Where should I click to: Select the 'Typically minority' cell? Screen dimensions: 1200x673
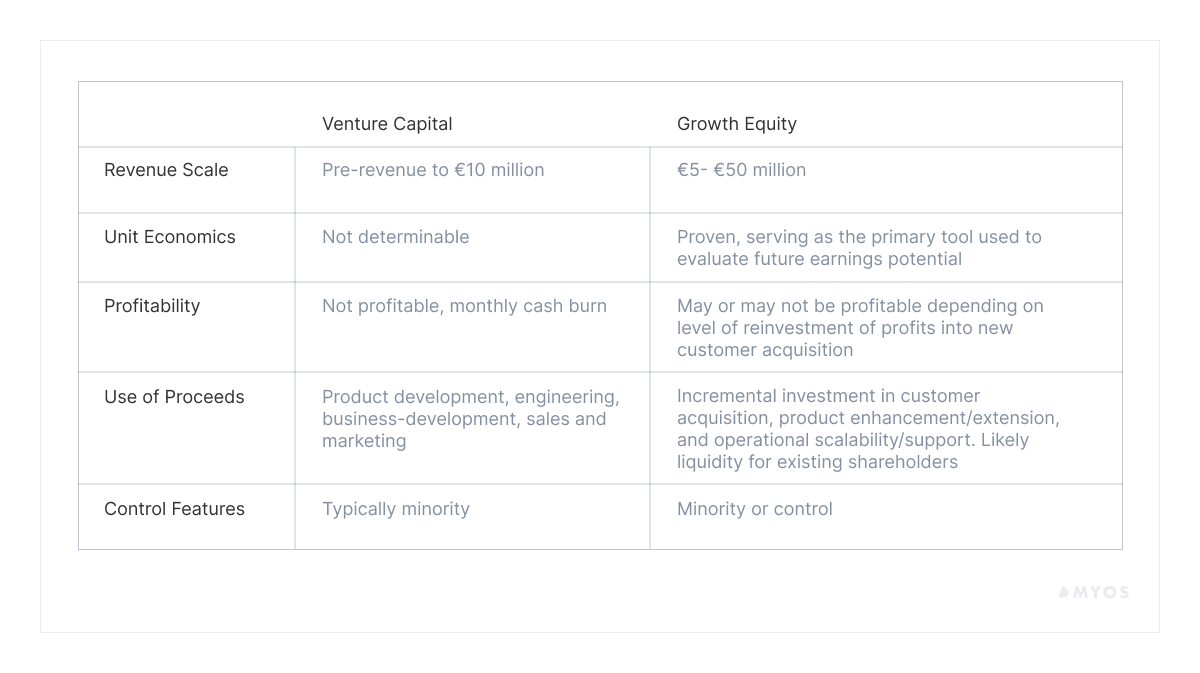click(x=395, y=509)
